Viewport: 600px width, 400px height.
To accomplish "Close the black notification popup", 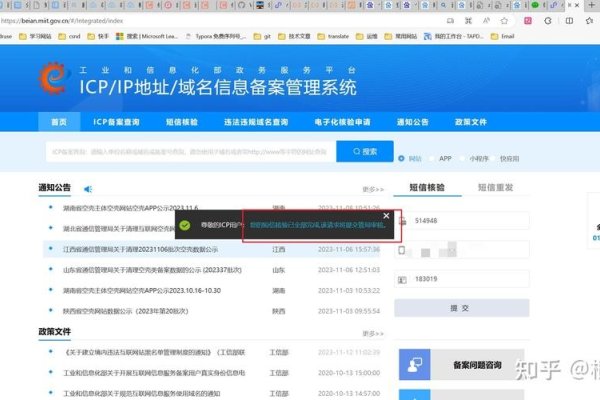I will (x=386, y=216).
